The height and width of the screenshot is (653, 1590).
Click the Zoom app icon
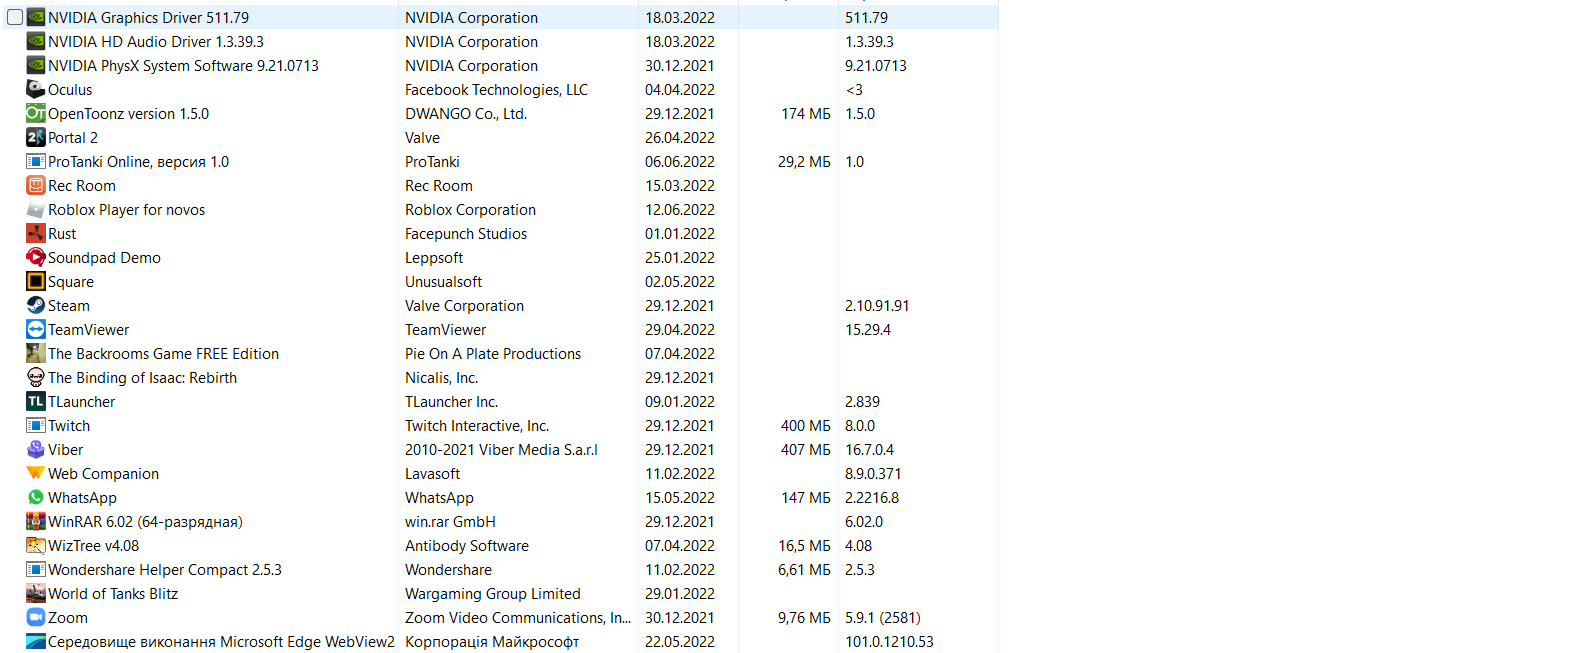[36, 617]
